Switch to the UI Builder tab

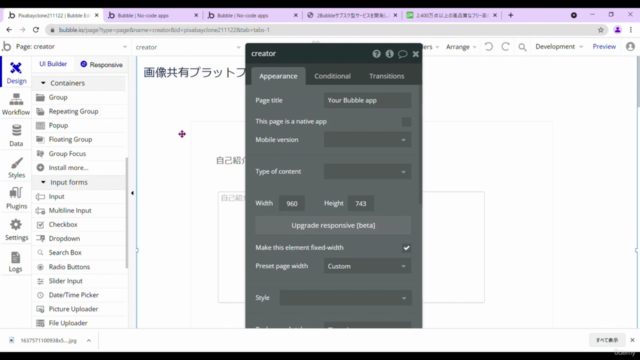point(53,64)
